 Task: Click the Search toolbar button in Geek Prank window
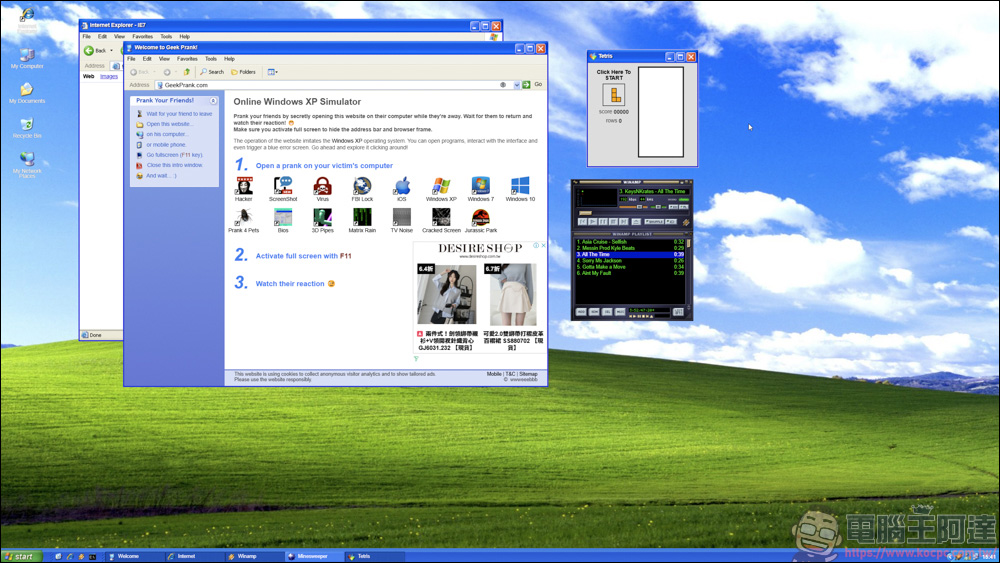click(212, 72)
